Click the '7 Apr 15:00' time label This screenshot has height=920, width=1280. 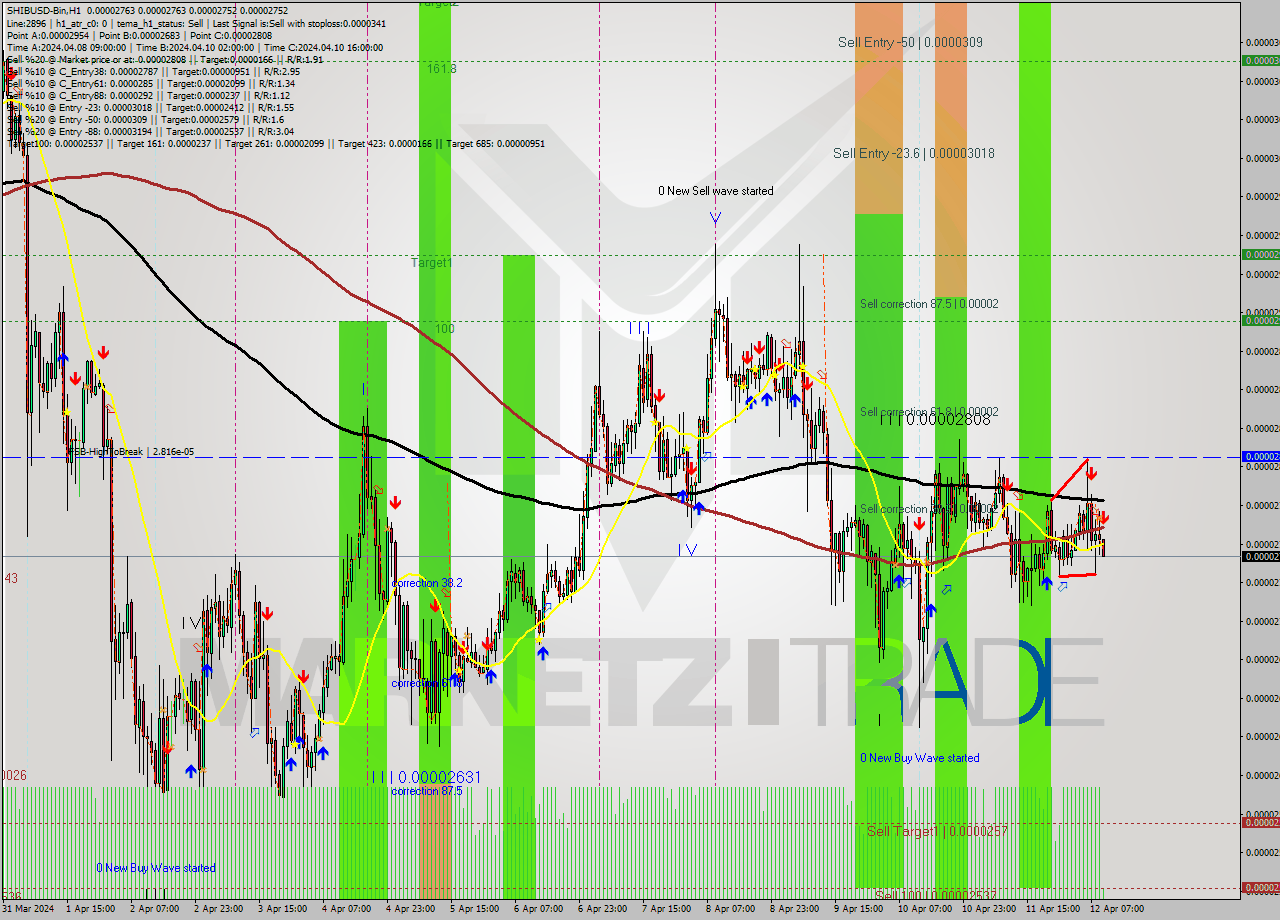point(669,909)
